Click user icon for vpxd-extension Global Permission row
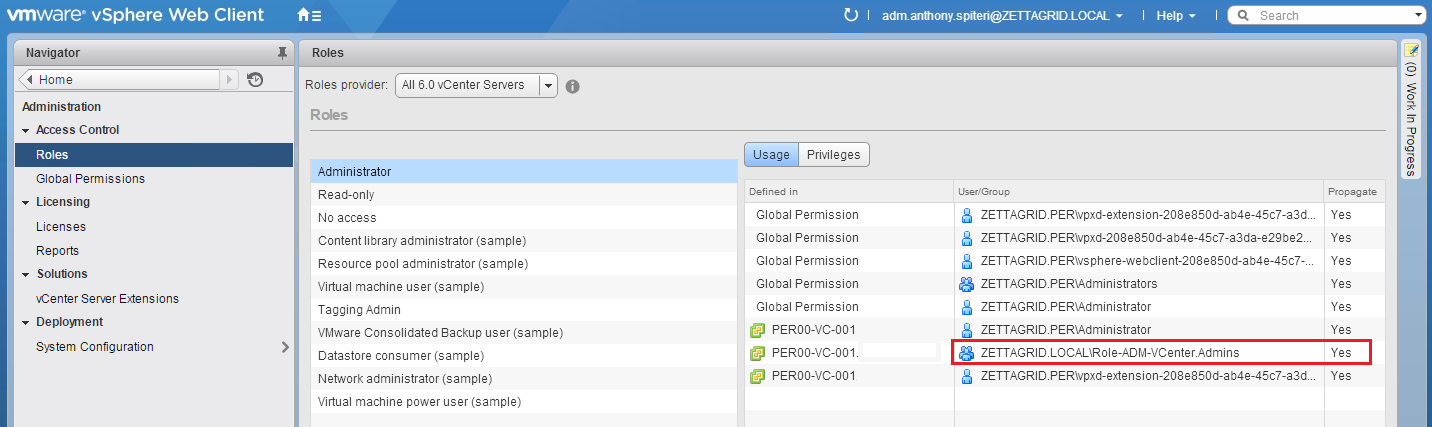Image resolution: width=1432 pixels, height=427 pixels. pos(966,215)
